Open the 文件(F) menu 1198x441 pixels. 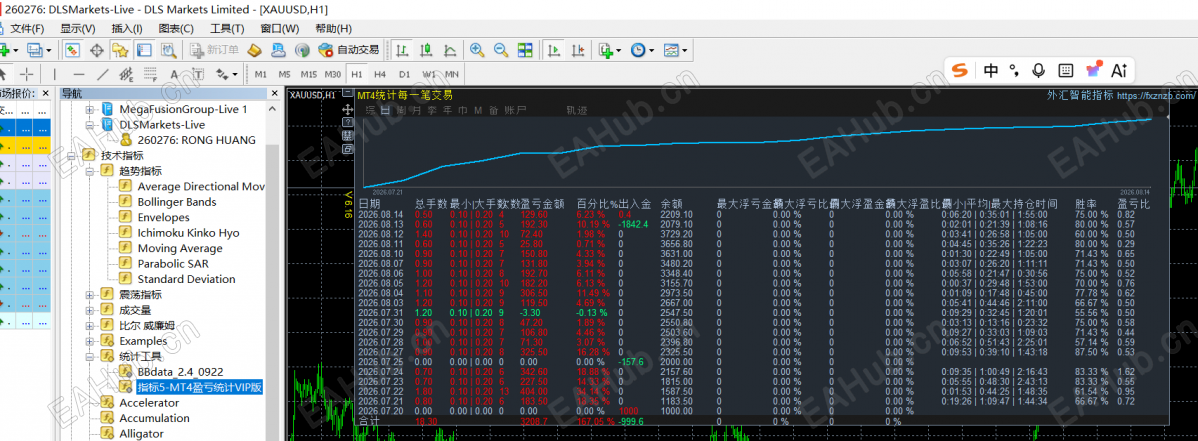point(27,28)
